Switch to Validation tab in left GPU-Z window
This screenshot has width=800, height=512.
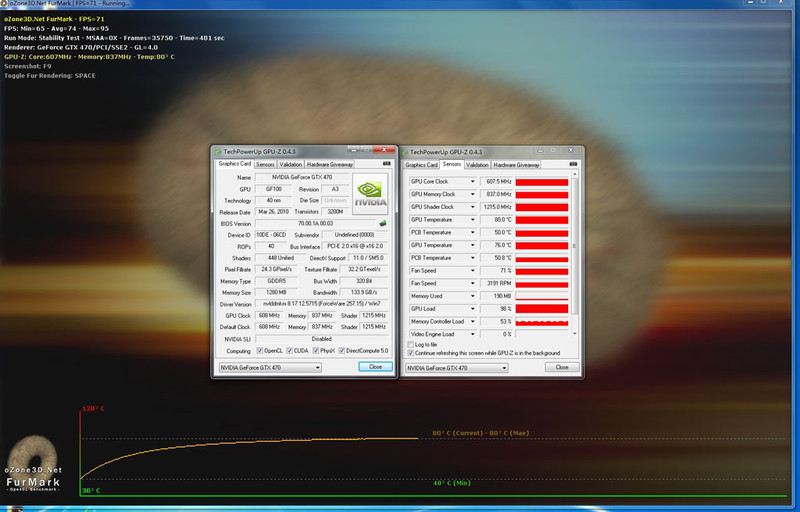290,164
